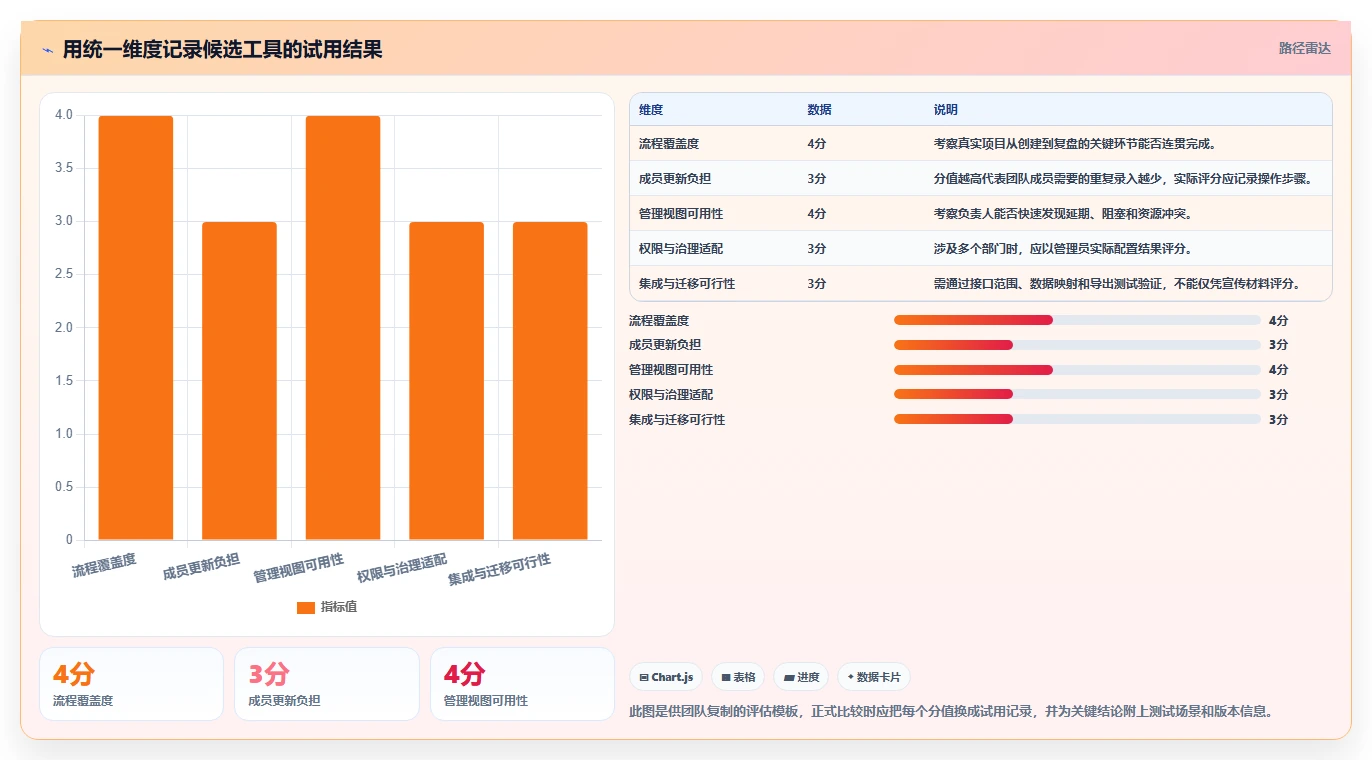The height and width of the screenshot is (760, 1372).
Task: Click the 成员更新负担 progress bar
Action: tap(1077, 345)
